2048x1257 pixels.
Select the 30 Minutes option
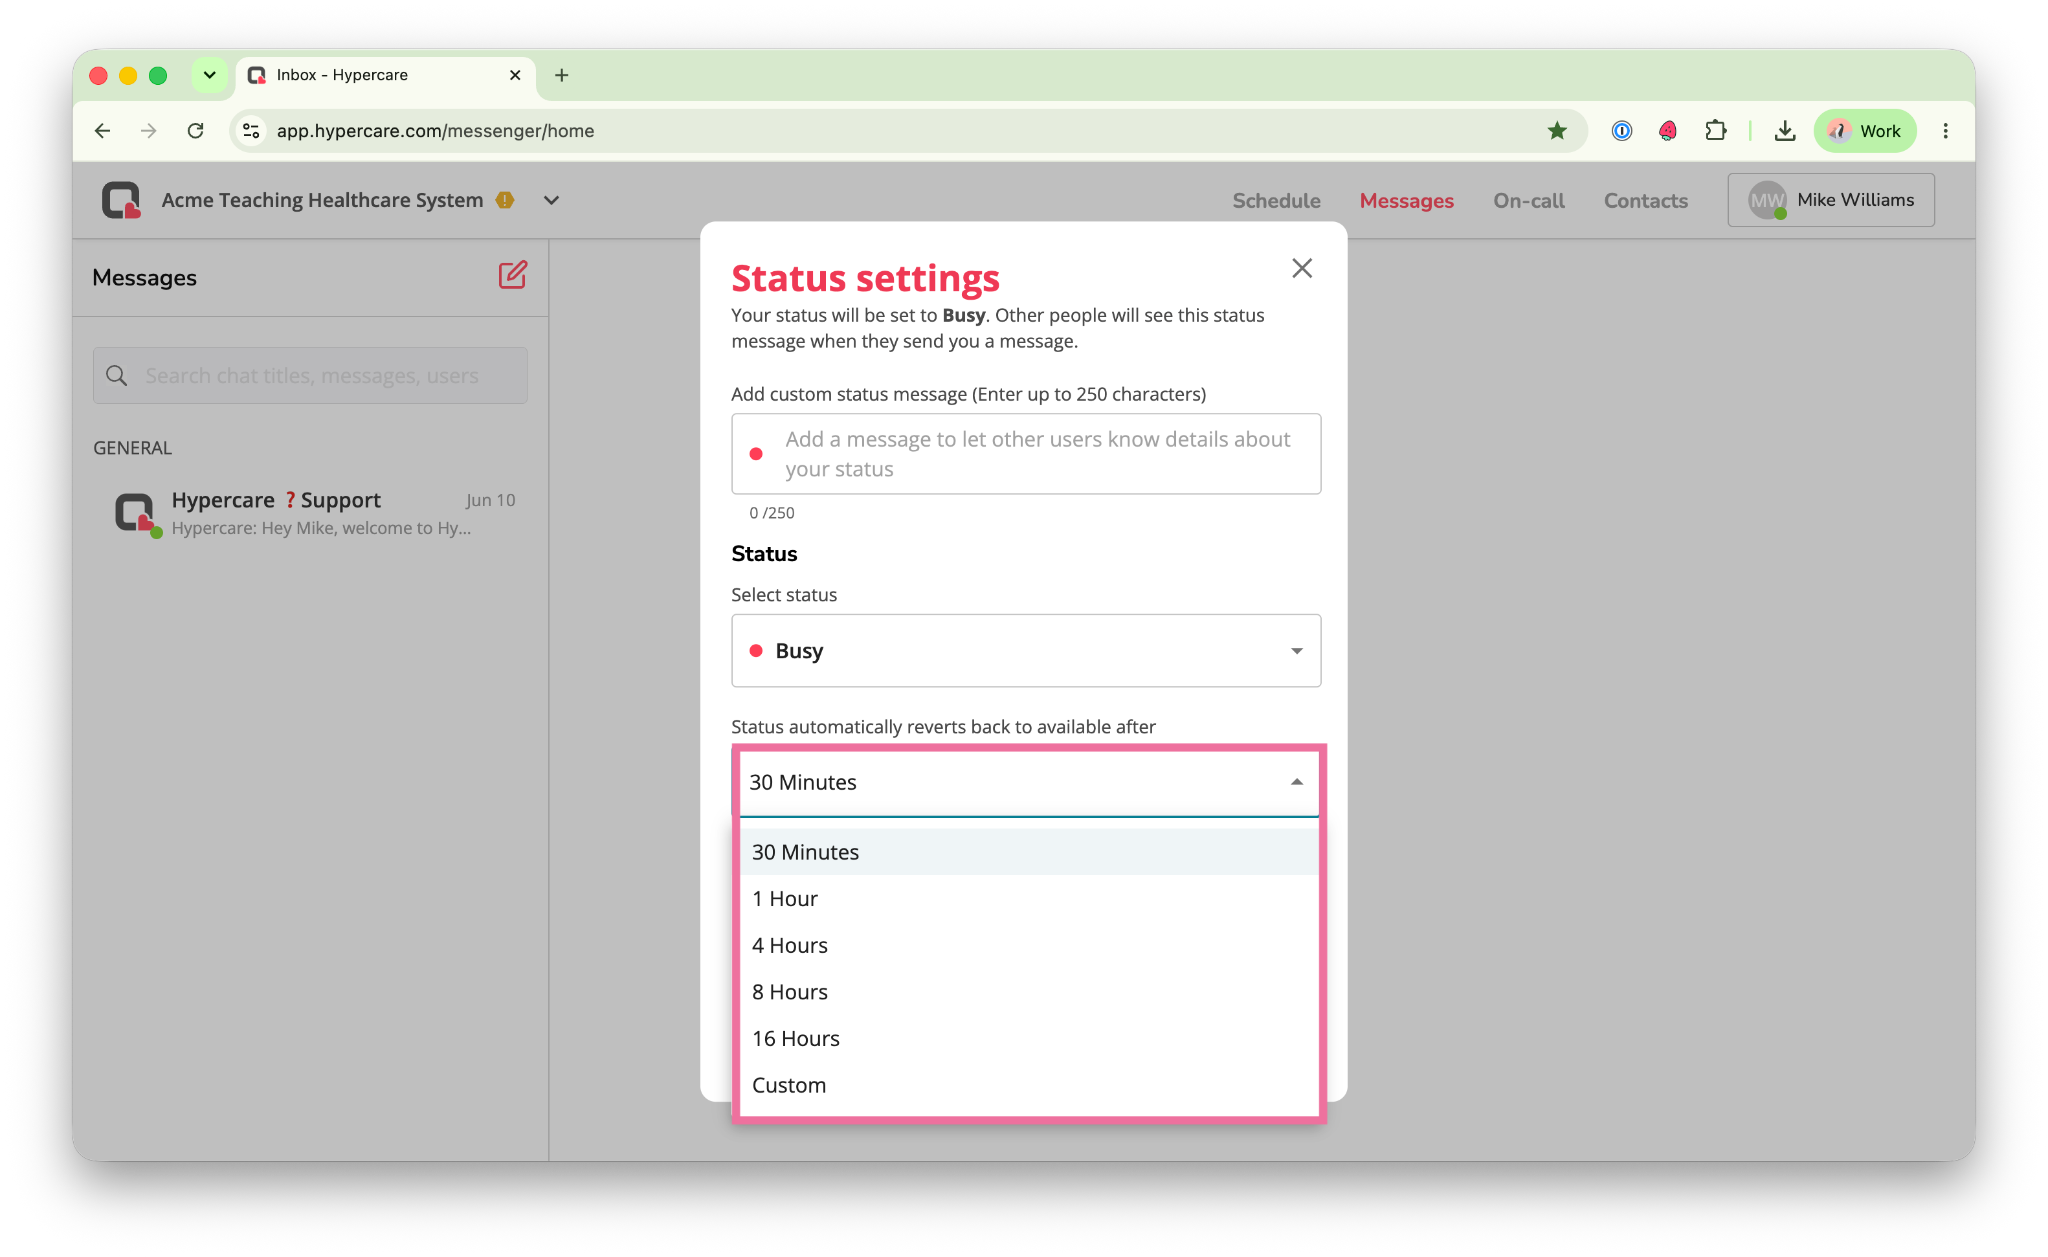point(1028,852)
